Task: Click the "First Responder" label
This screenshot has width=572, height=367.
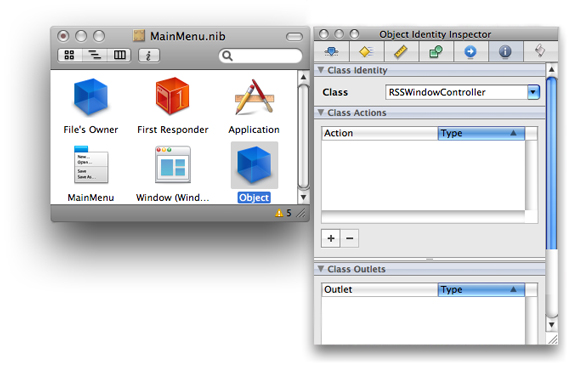Action: [x=173, y=130]
